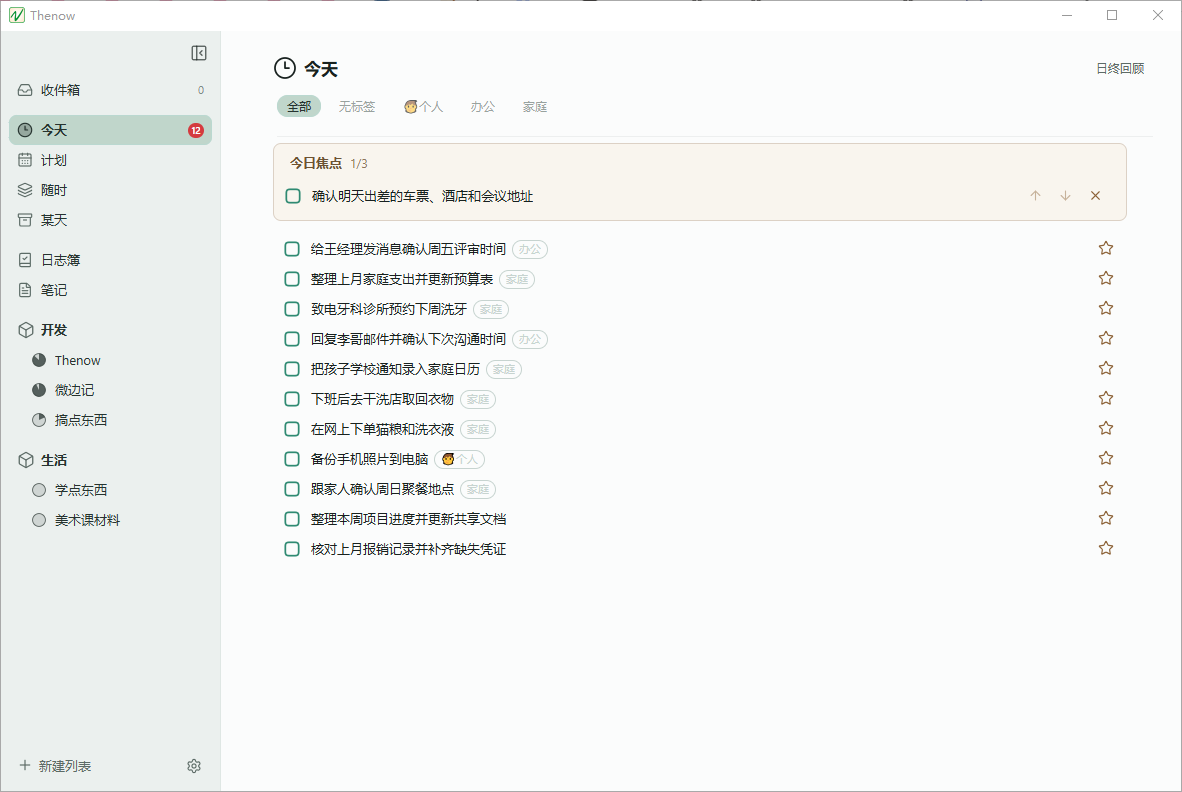Select the 无标签 filter tab
The width and height of the screenshot is (1182, 792).
[357, 106]
